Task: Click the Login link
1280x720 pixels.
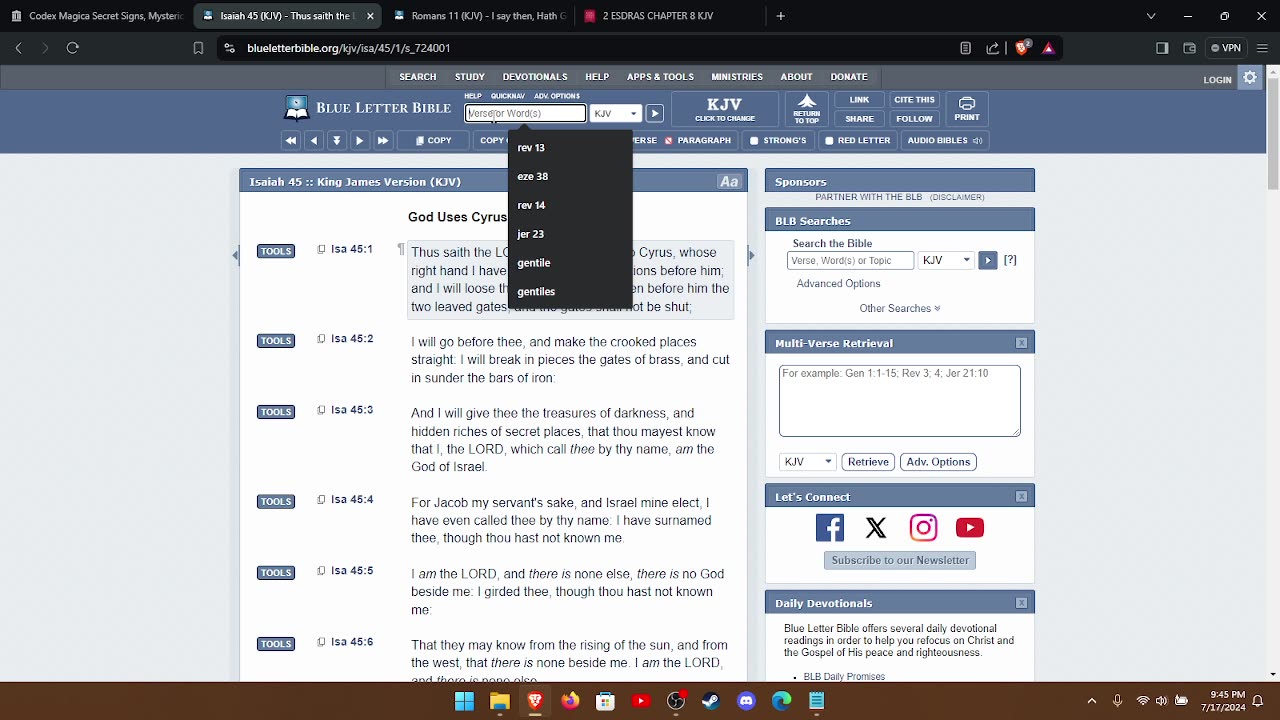Action: coord(1217,80)
